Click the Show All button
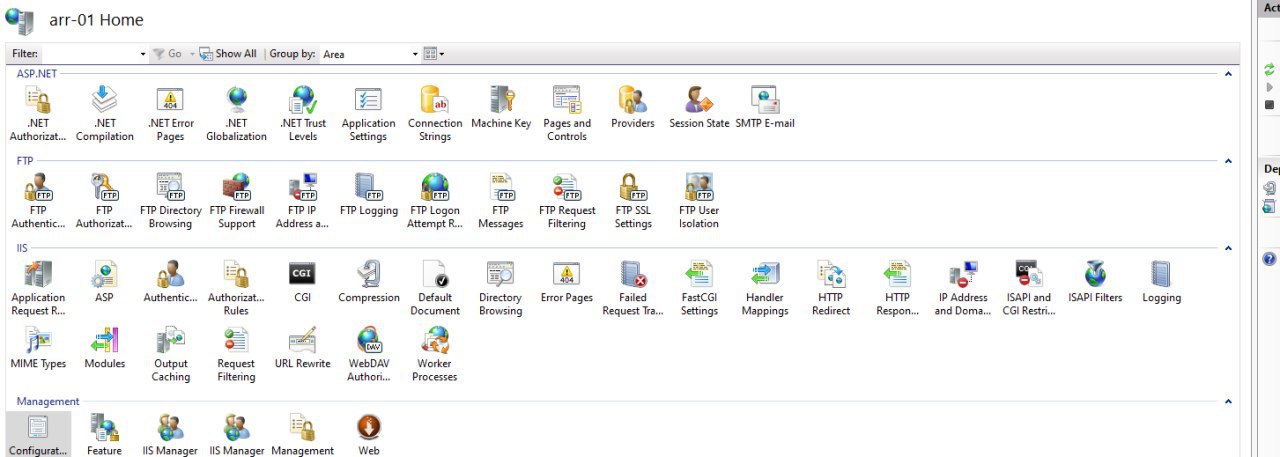The width and height of the screenshot is (1280, 457). tap(228, 54)
